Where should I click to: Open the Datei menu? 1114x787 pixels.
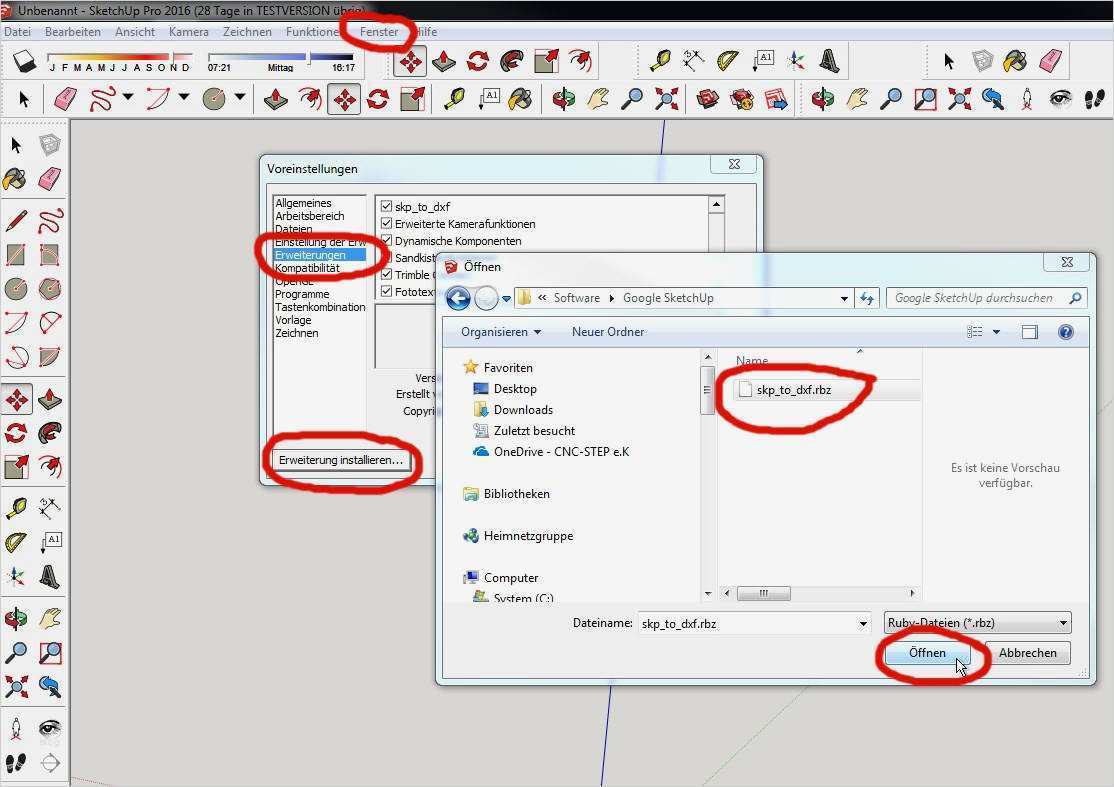17,32
